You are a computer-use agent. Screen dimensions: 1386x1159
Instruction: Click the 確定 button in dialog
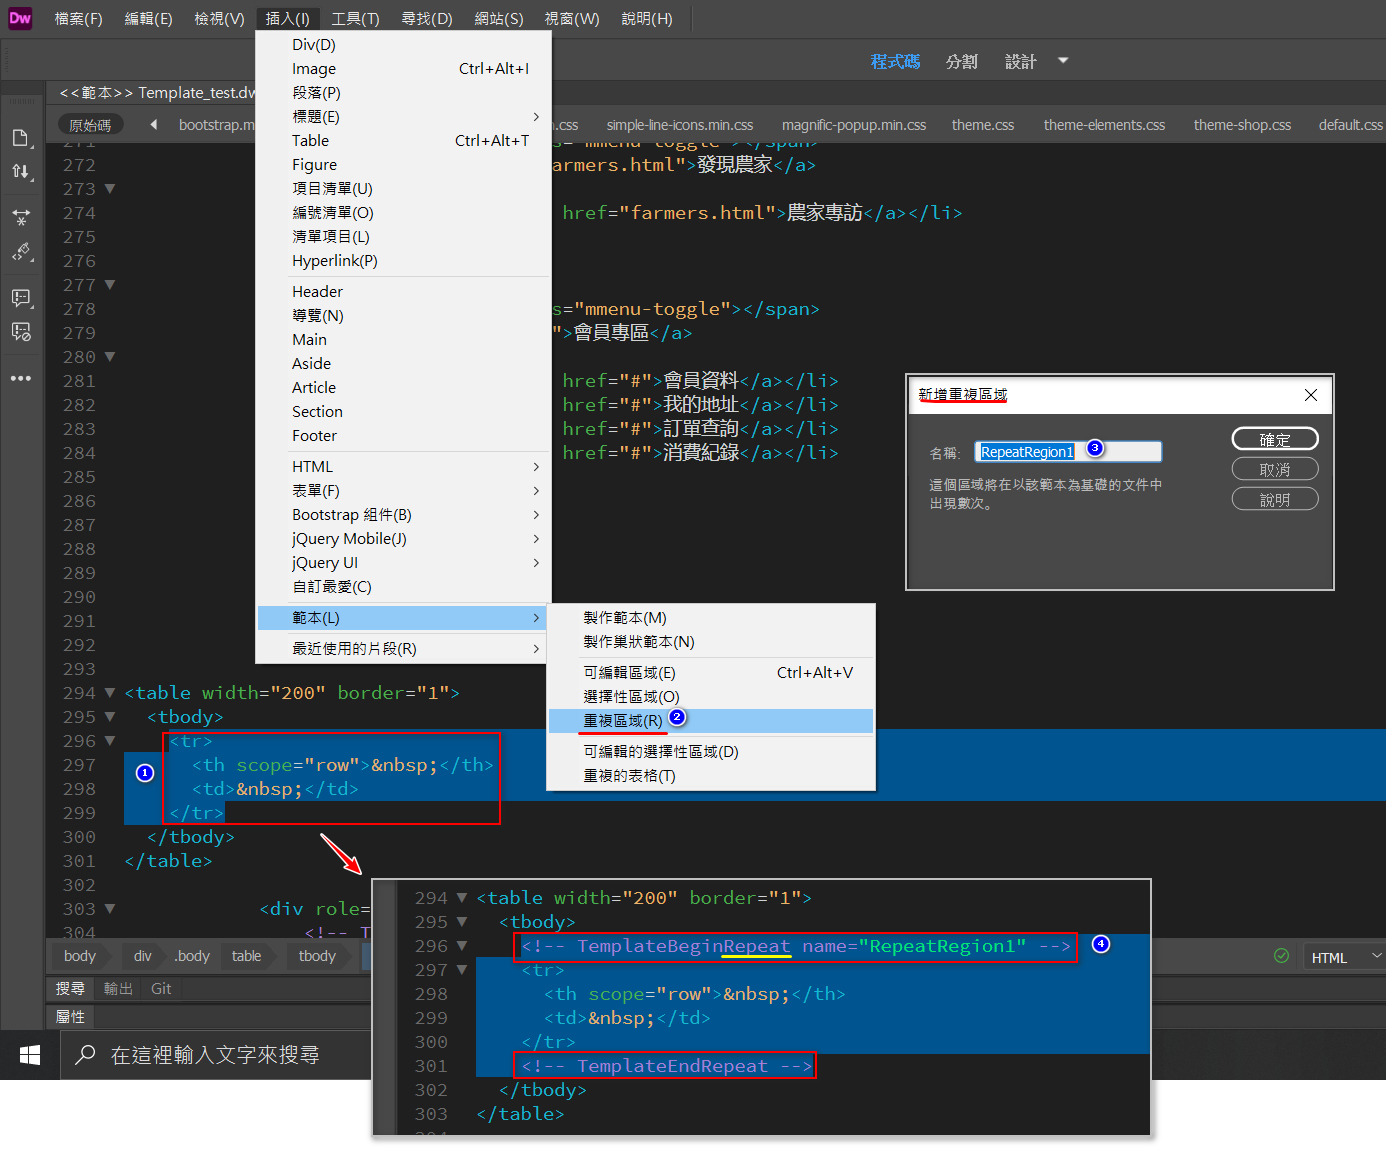click(1275, 438)
